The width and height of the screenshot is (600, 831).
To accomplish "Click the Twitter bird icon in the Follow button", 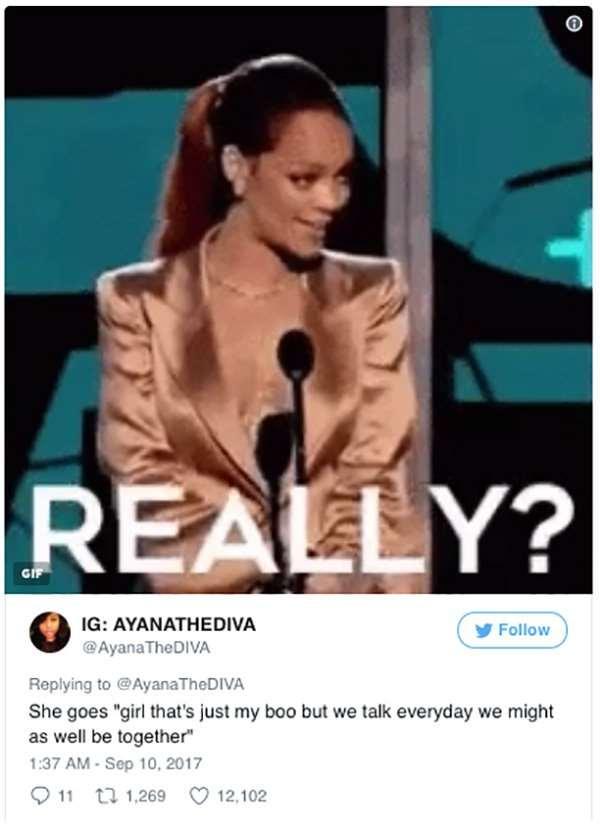I will 484,630.
